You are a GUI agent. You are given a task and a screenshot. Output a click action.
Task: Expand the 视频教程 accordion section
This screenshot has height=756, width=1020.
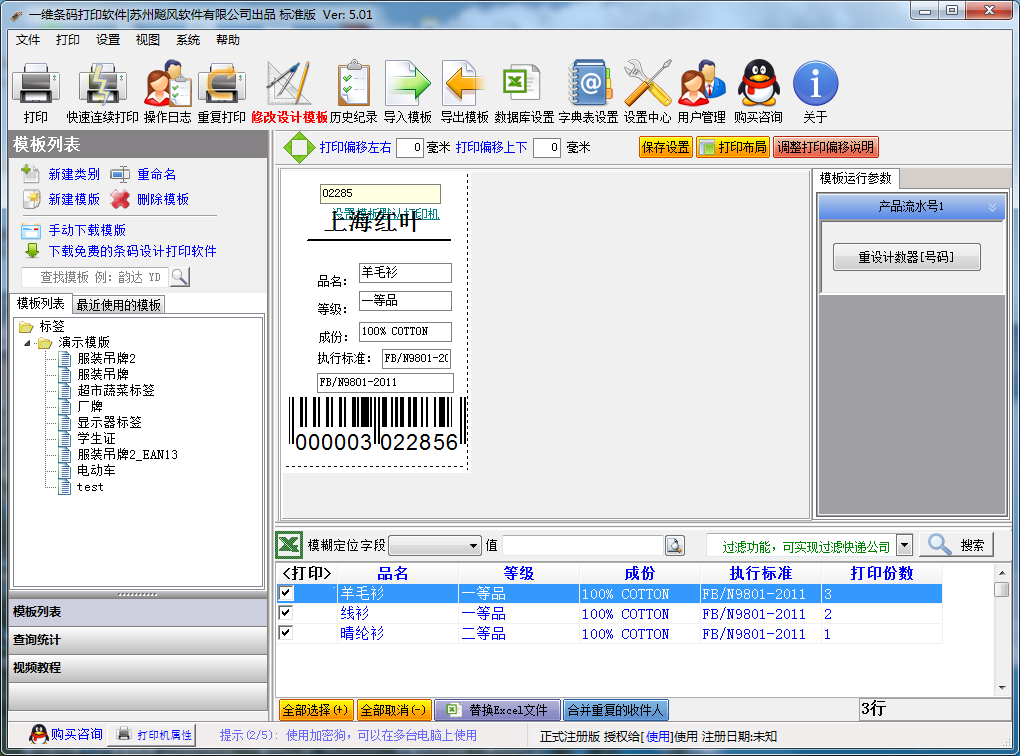(x=138, y=668)
